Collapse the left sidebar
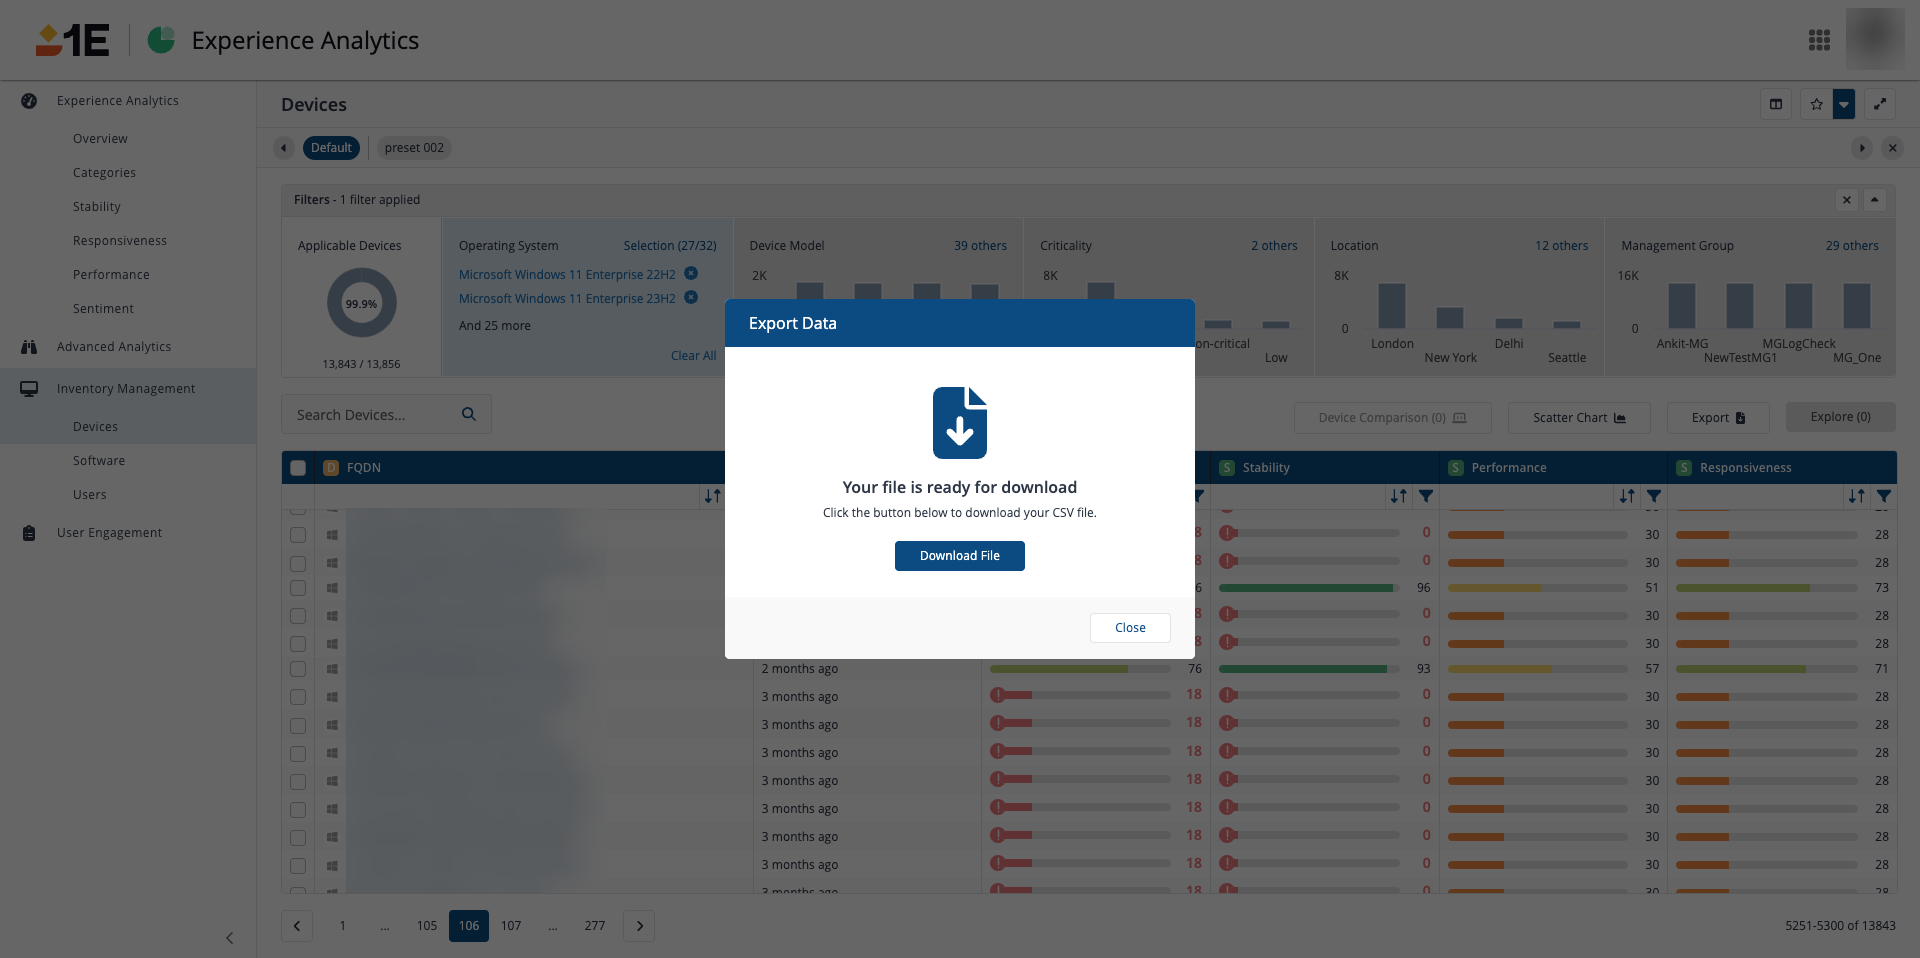 [229, 938]
